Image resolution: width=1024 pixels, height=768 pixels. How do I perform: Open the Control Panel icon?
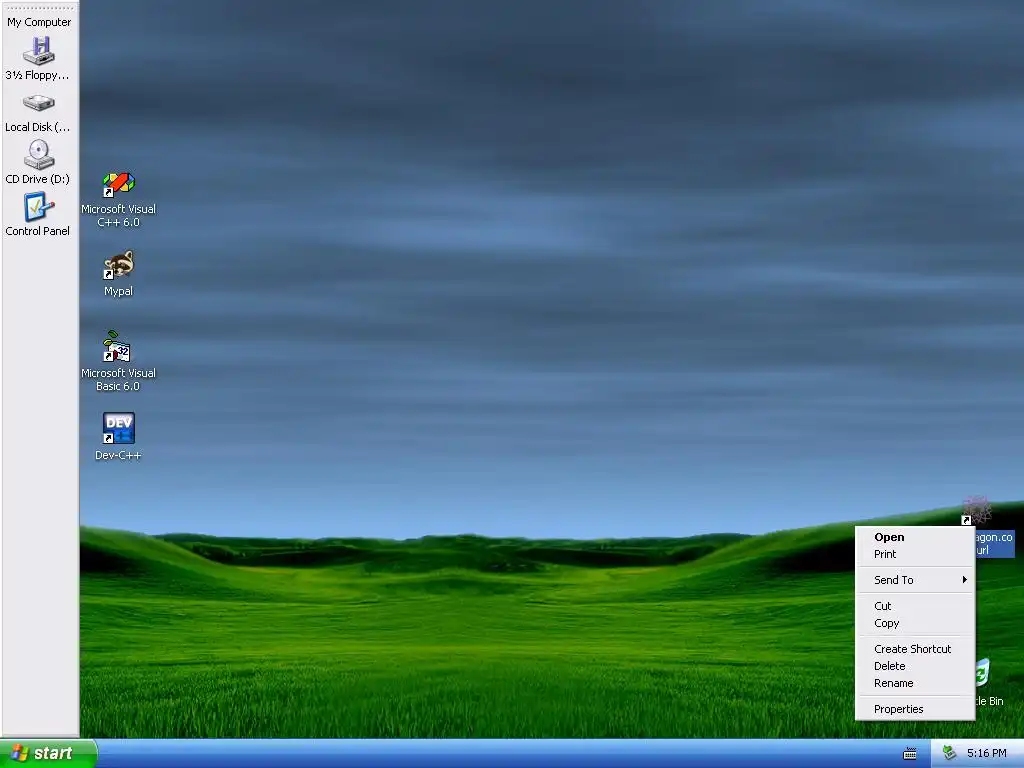coord(39,207)
